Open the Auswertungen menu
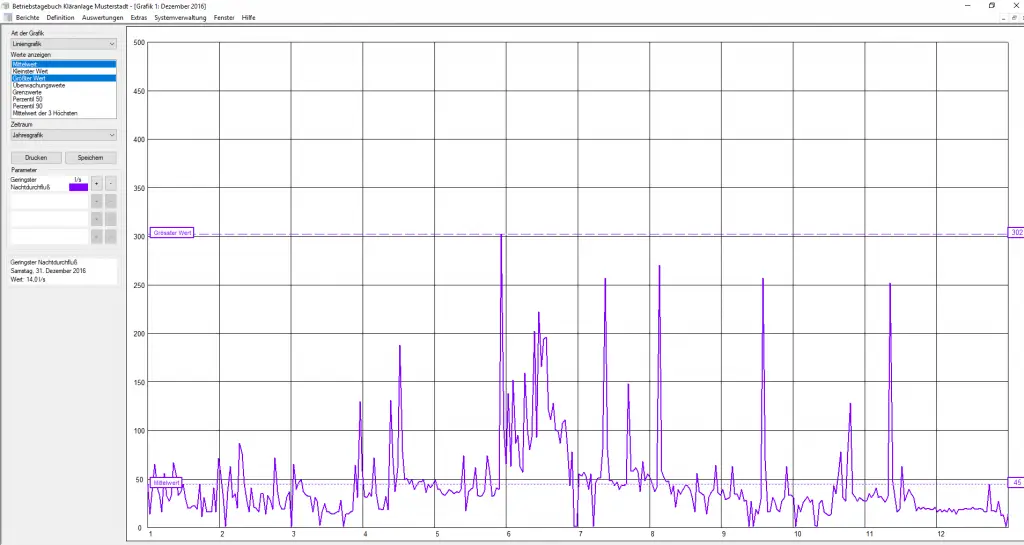 (102, 18)
